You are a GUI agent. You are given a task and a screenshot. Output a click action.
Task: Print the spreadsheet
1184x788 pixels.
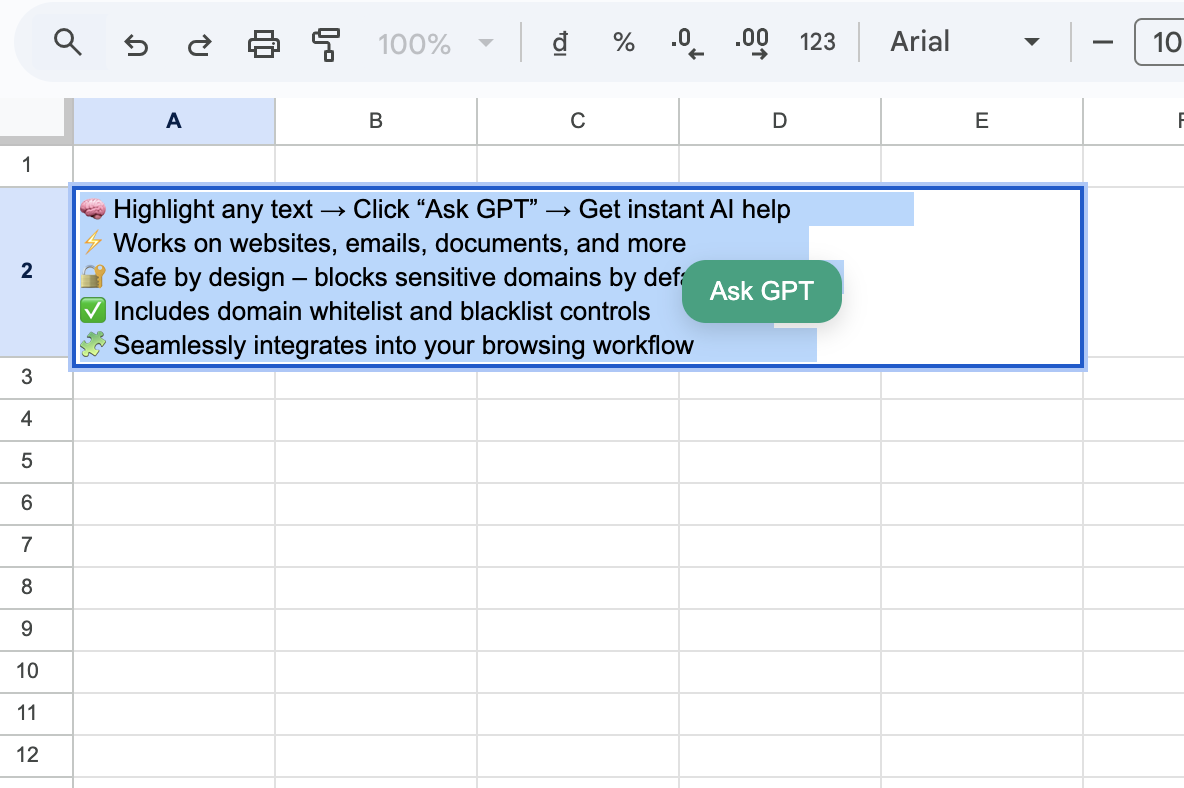point(264,45)
